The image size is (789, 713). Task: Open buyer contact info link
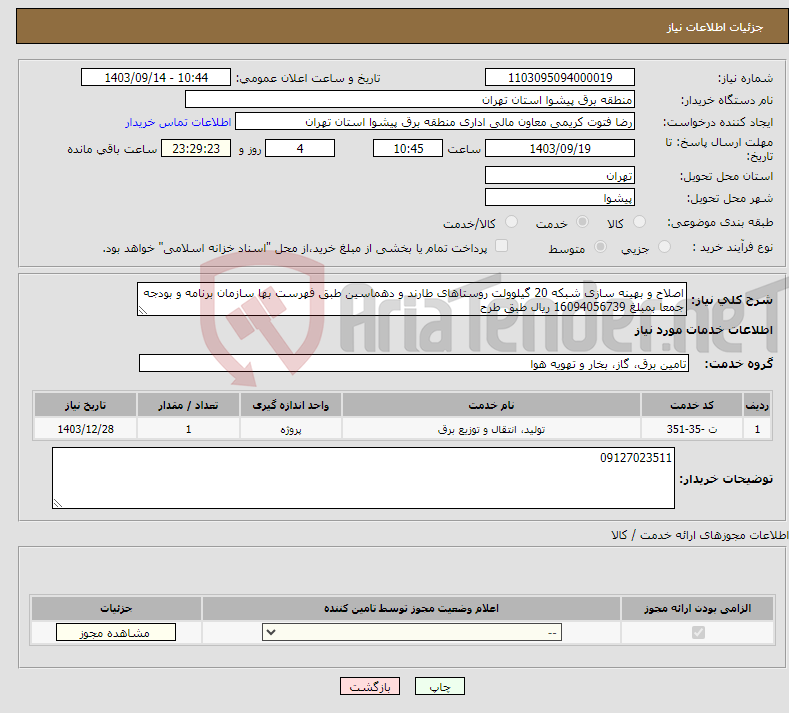point(178,122)
